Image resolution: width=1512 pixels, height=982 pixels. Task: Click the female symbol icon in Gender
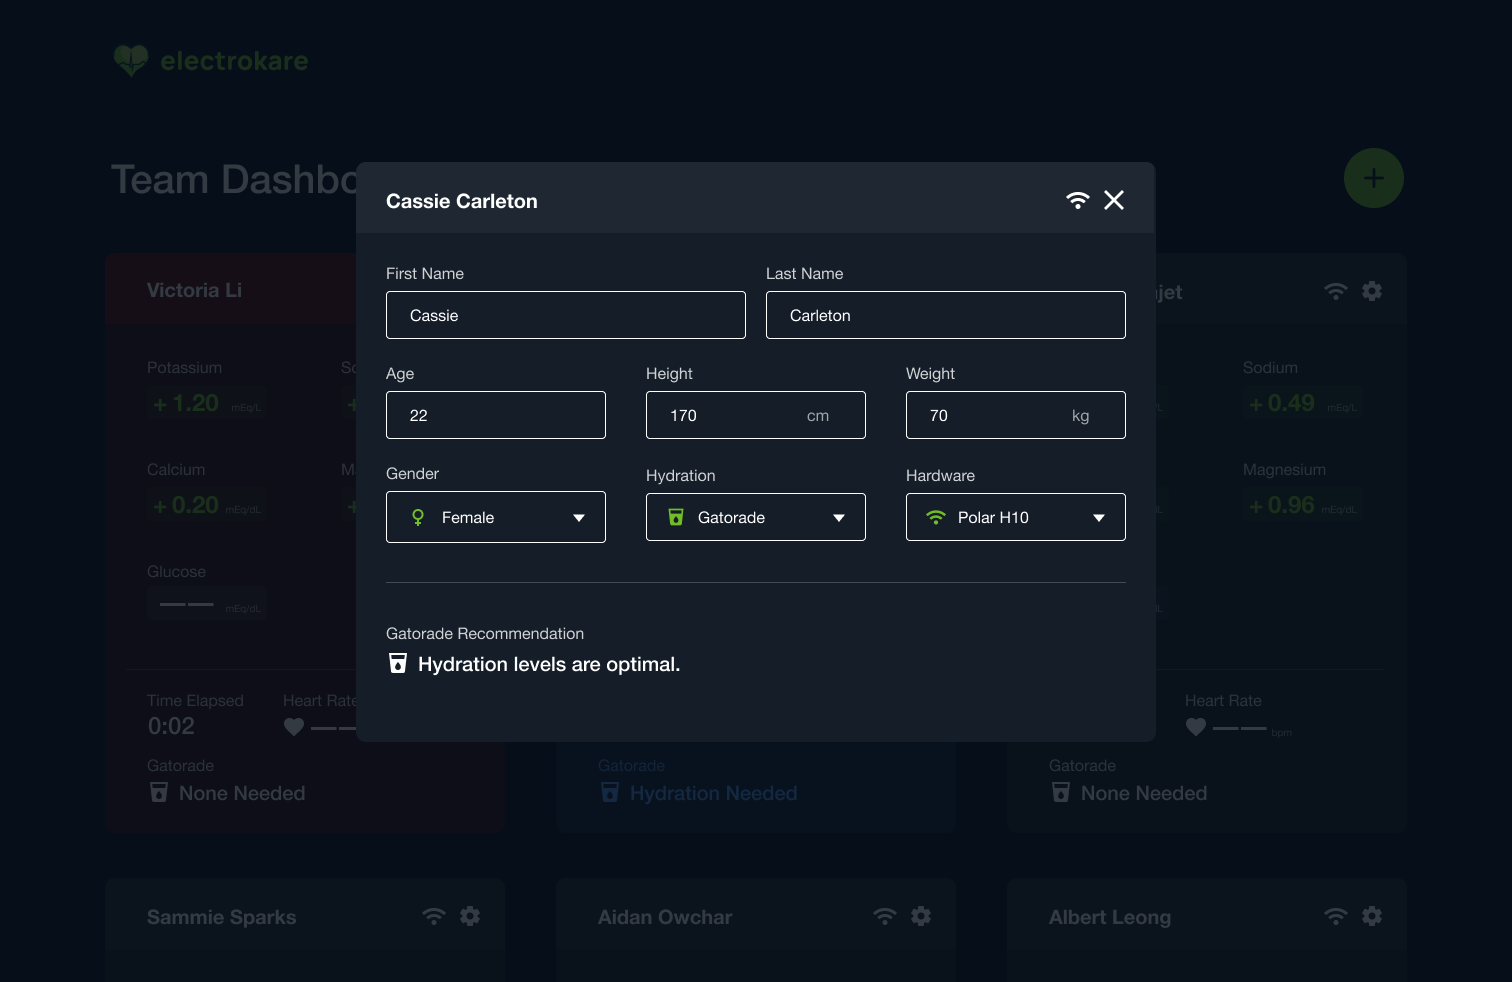click(418, 517)
